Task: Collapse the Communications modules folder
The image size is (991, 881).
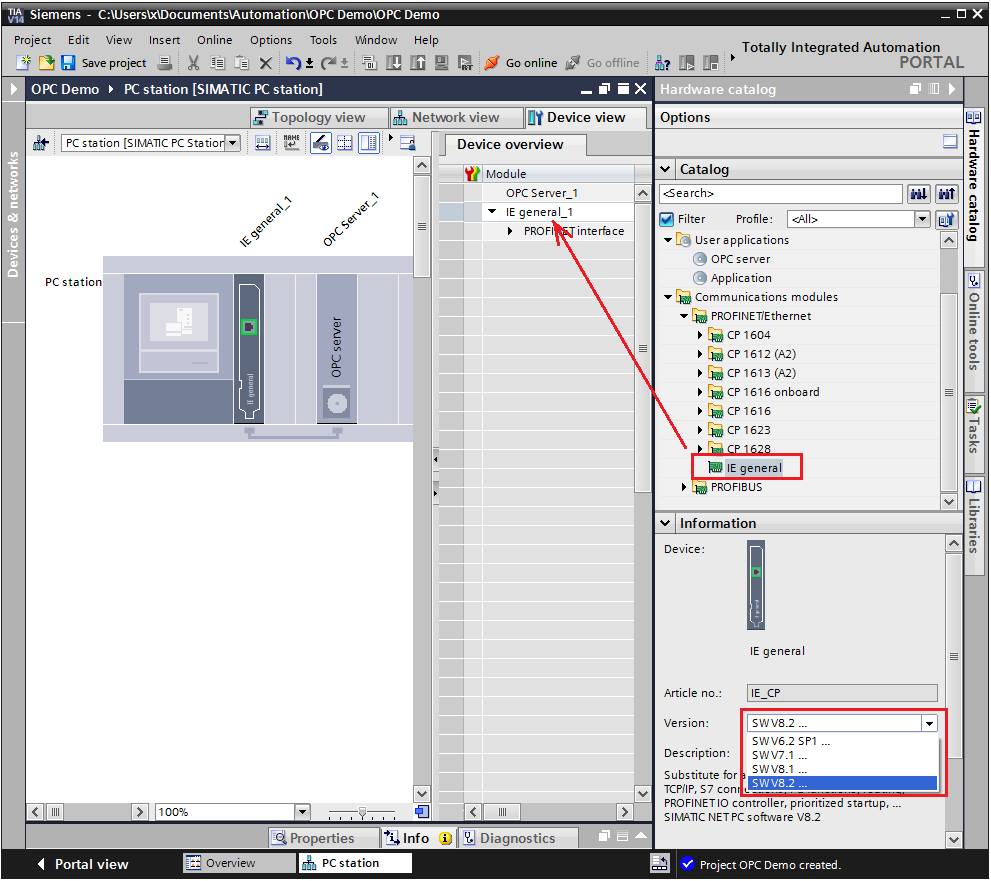Action: pyautogui.click(x=667, y=297)
